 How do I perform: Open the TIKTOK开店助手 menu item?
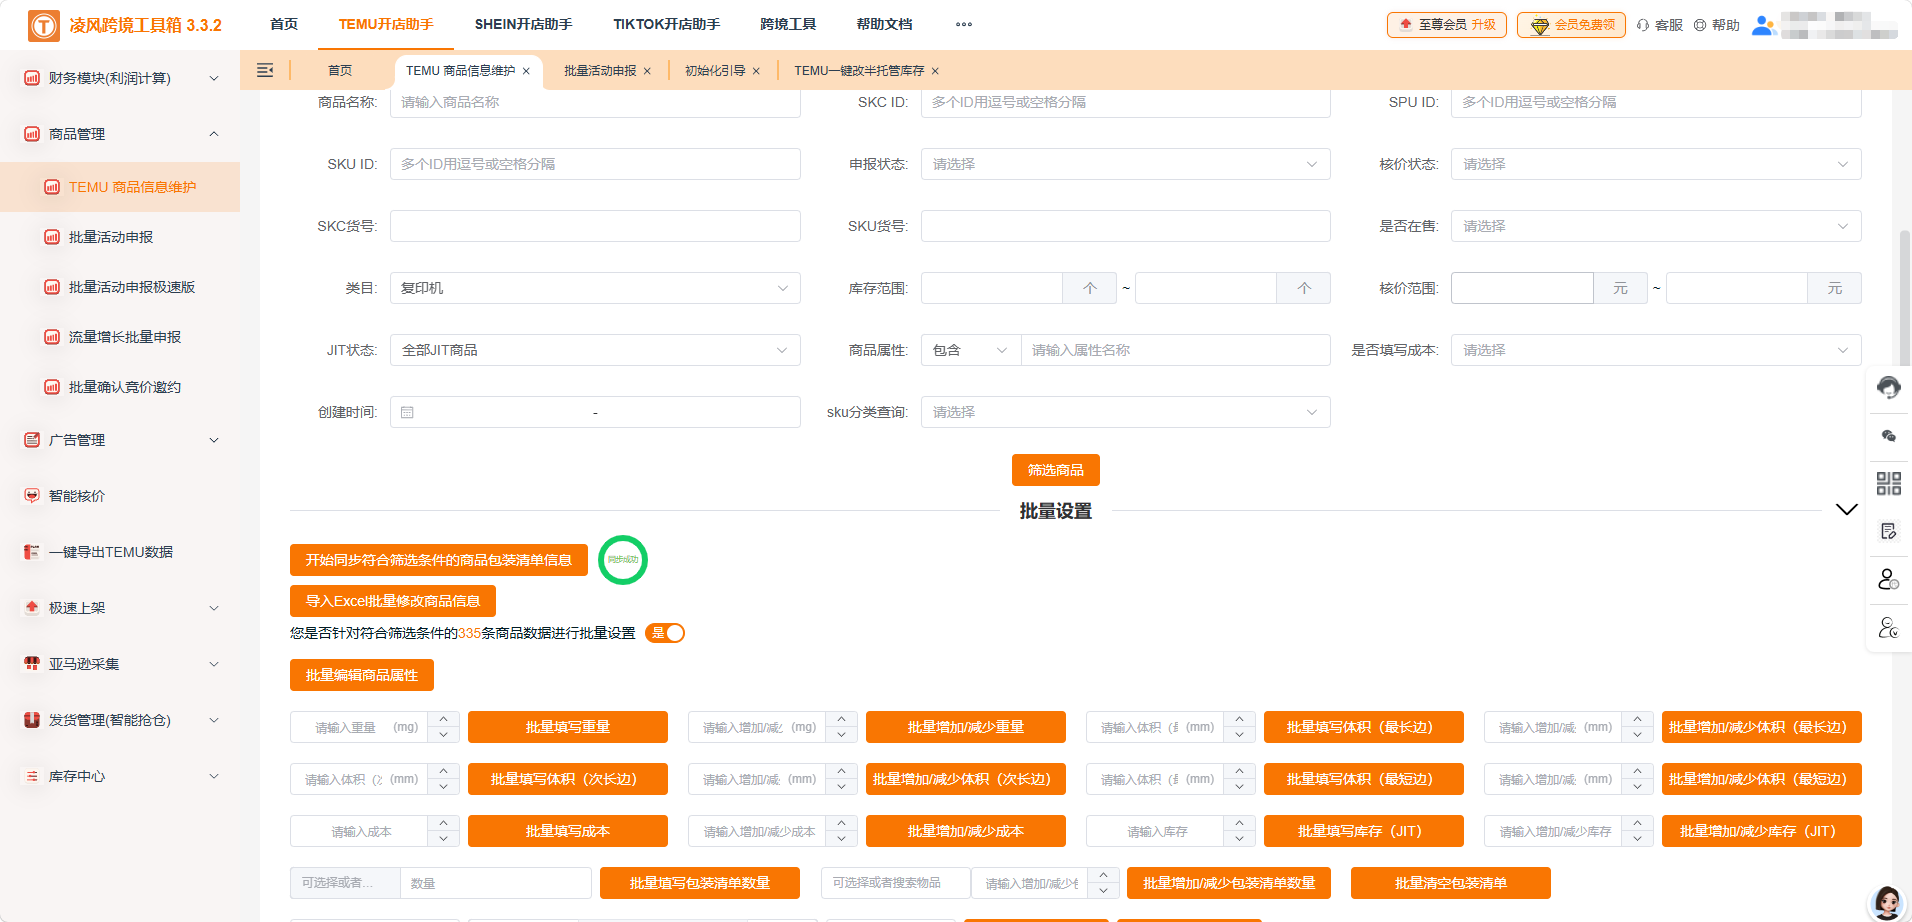pos(665,24)
